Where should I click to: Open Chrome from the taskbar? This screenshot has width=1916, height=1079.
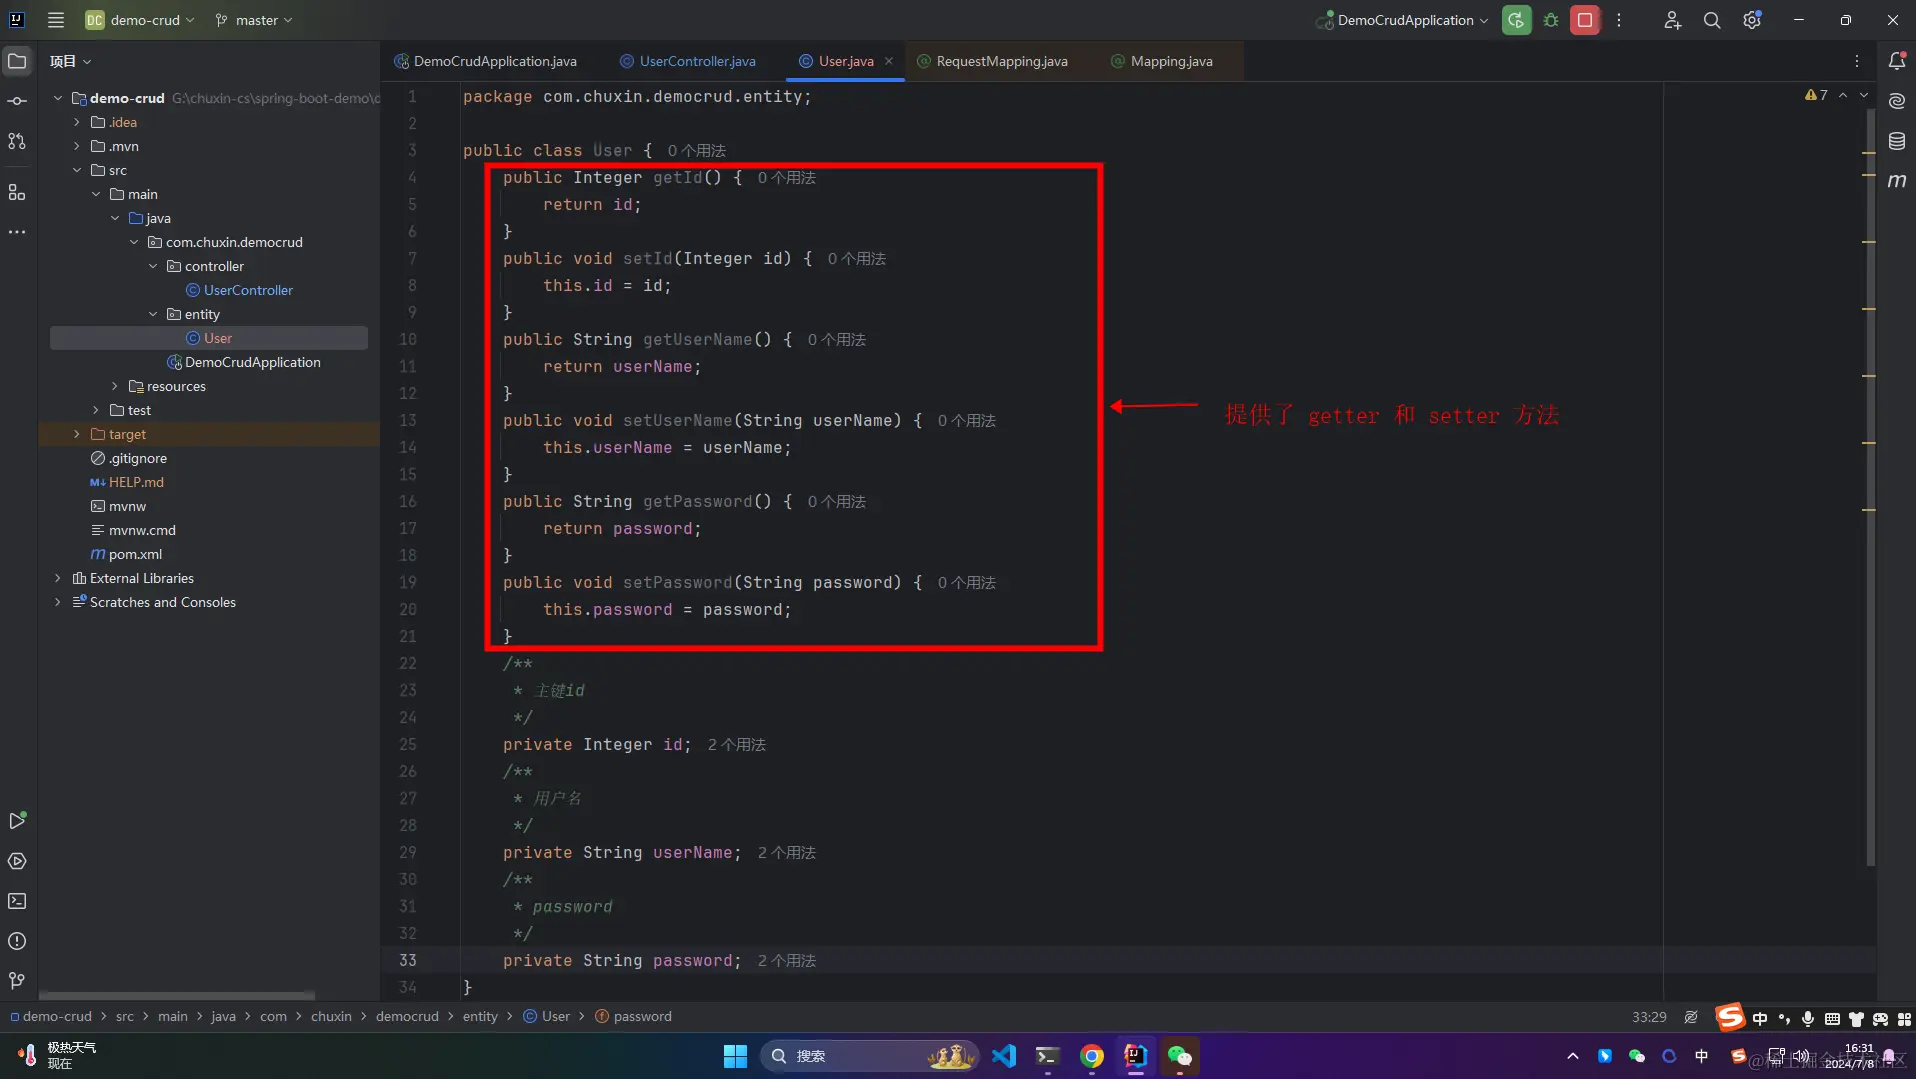1092,1056
